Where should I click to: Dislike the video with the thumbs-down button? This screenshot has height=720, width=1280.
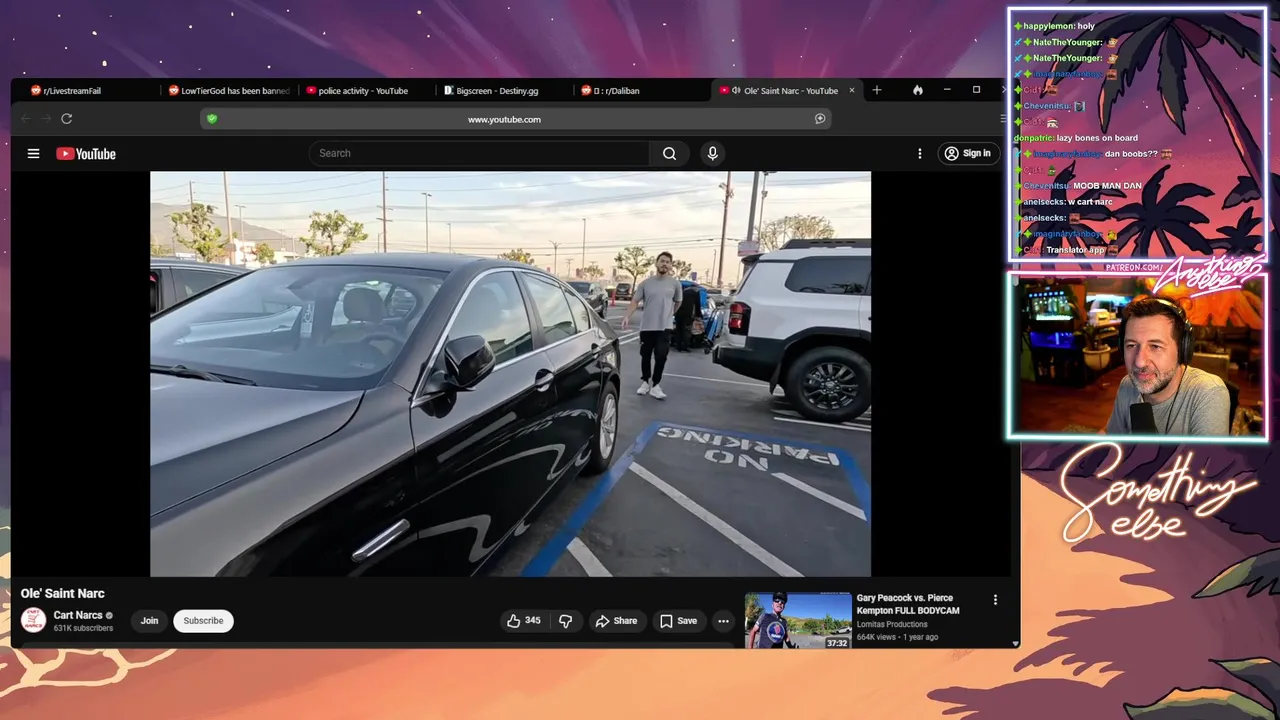coord(565,621)
